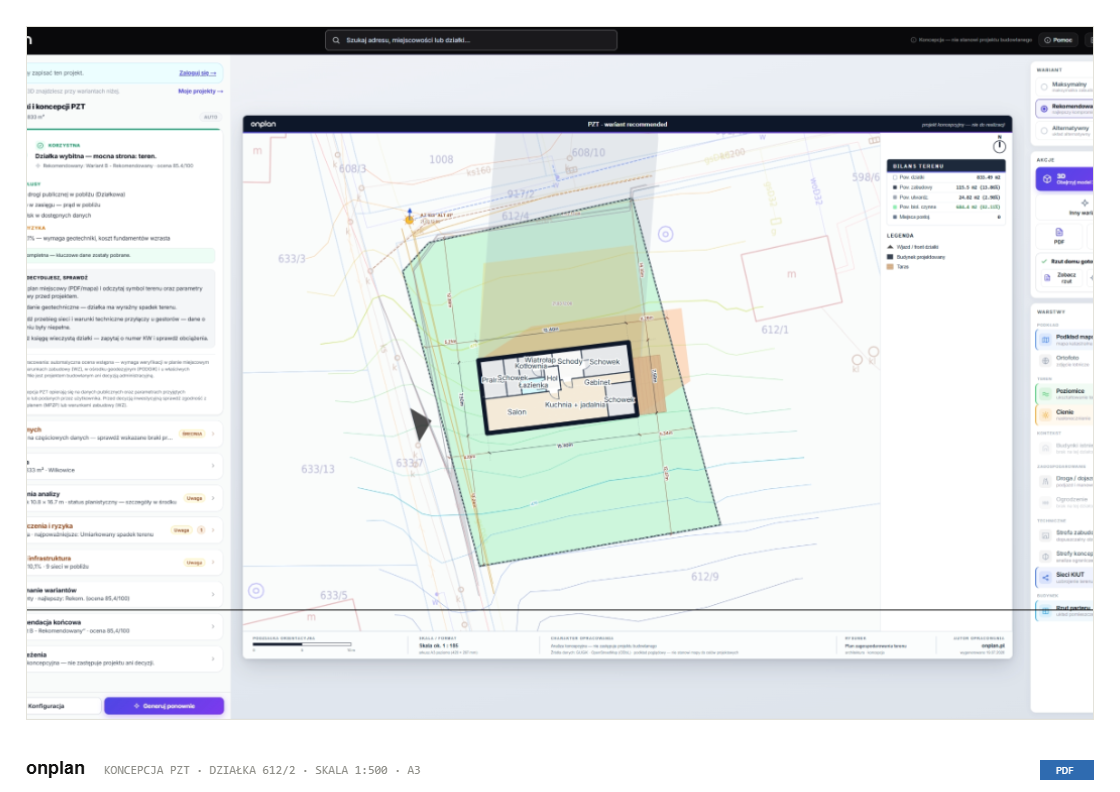
Task: Click the Ortofoto globe icon
Action: coord(1045,361)
